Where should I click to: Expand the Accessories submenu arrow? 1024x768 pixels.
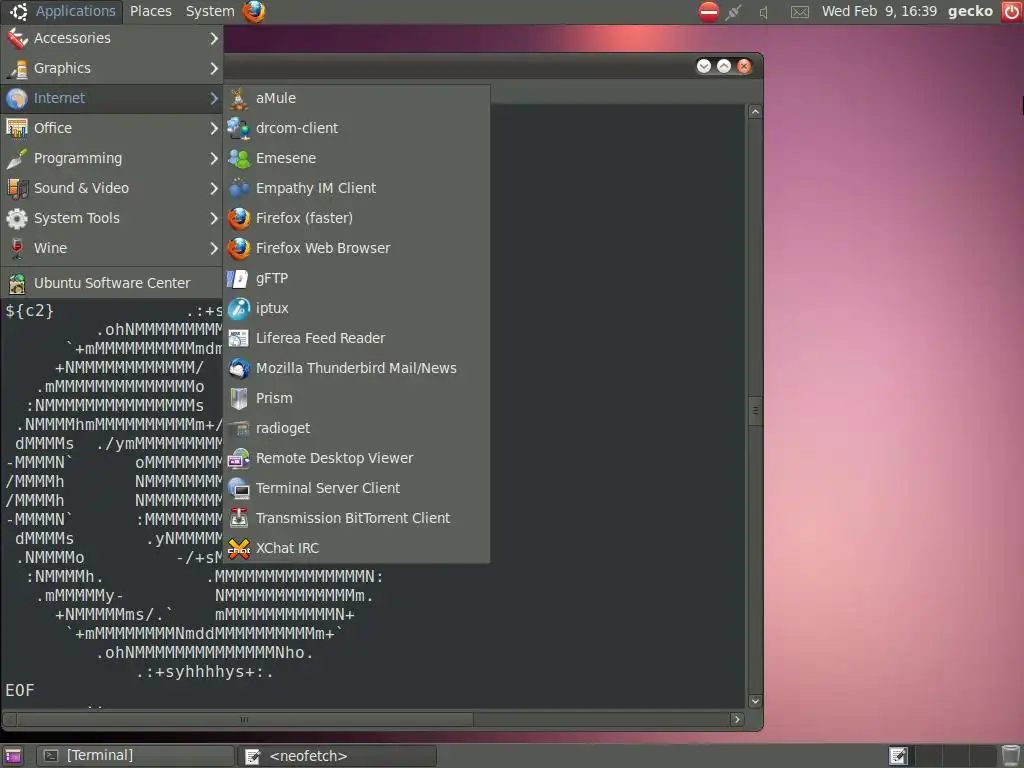[x=214, y=39]
